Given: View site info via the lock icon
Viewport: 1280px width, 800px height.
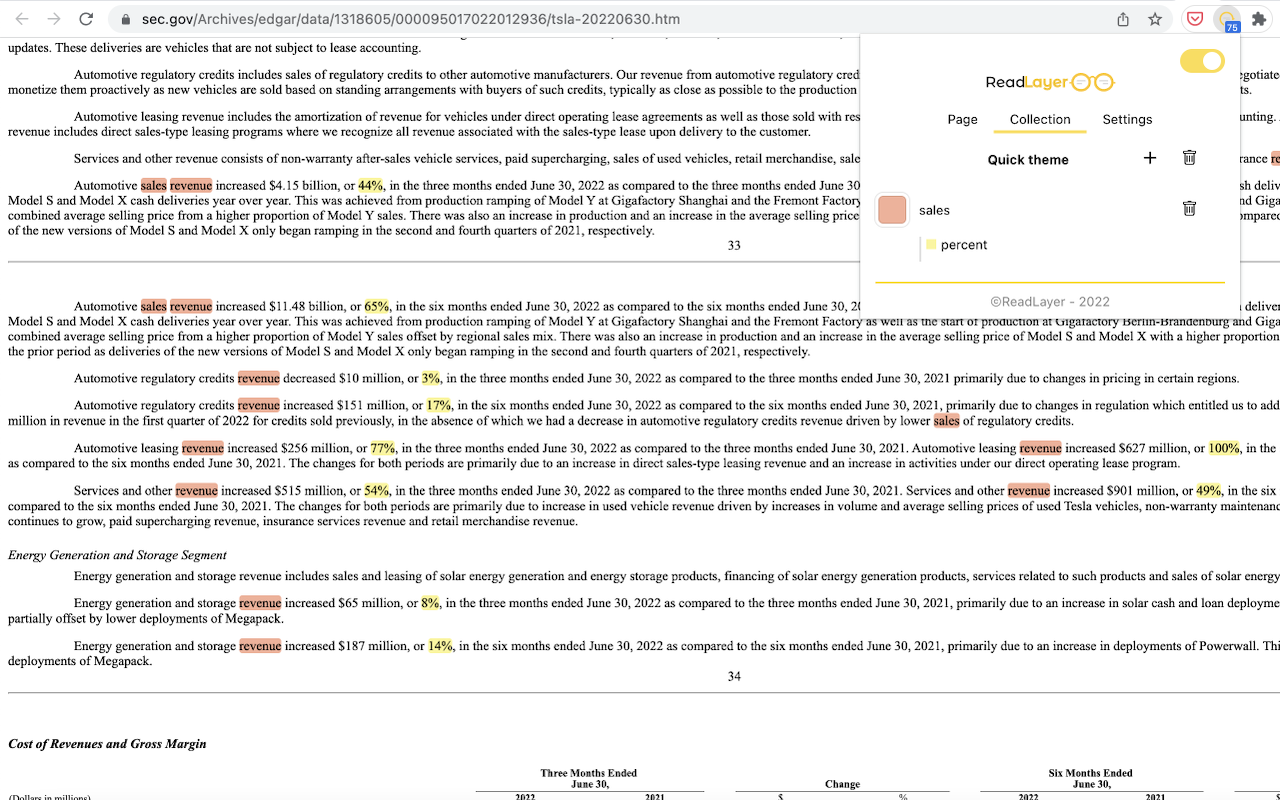Looking at the screenshot, I should (x=125, y=19).
